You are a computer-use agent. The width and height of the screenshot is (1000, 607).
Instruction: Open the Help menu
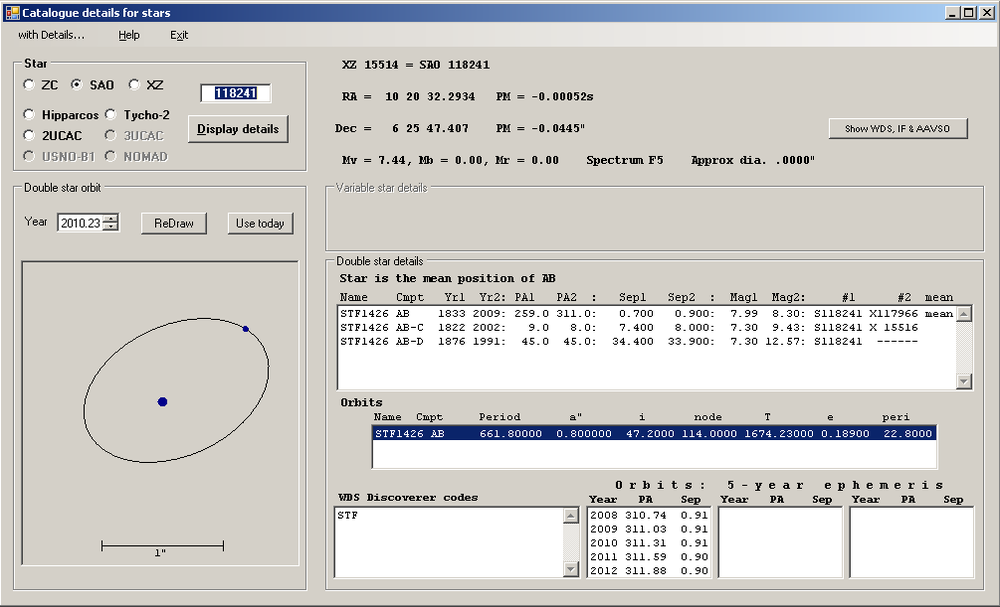point(129,35)
